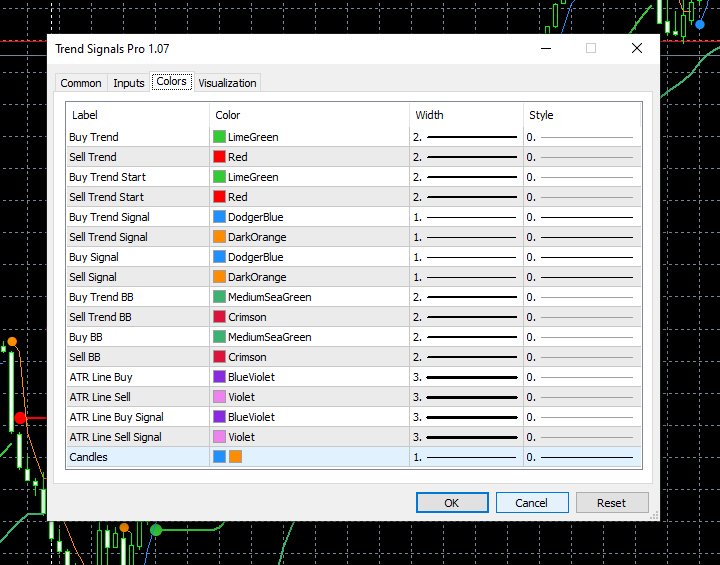The height and width of the screenshot is (565, 720).
Task: Pick ATR Line Sell Violet swatch
Action: (x=219, y=396)
